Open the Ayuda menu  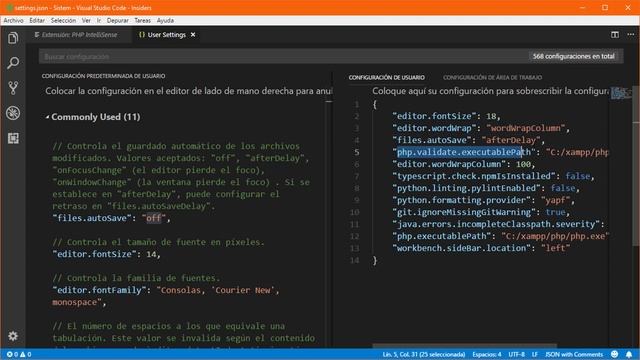coord(165,20)
